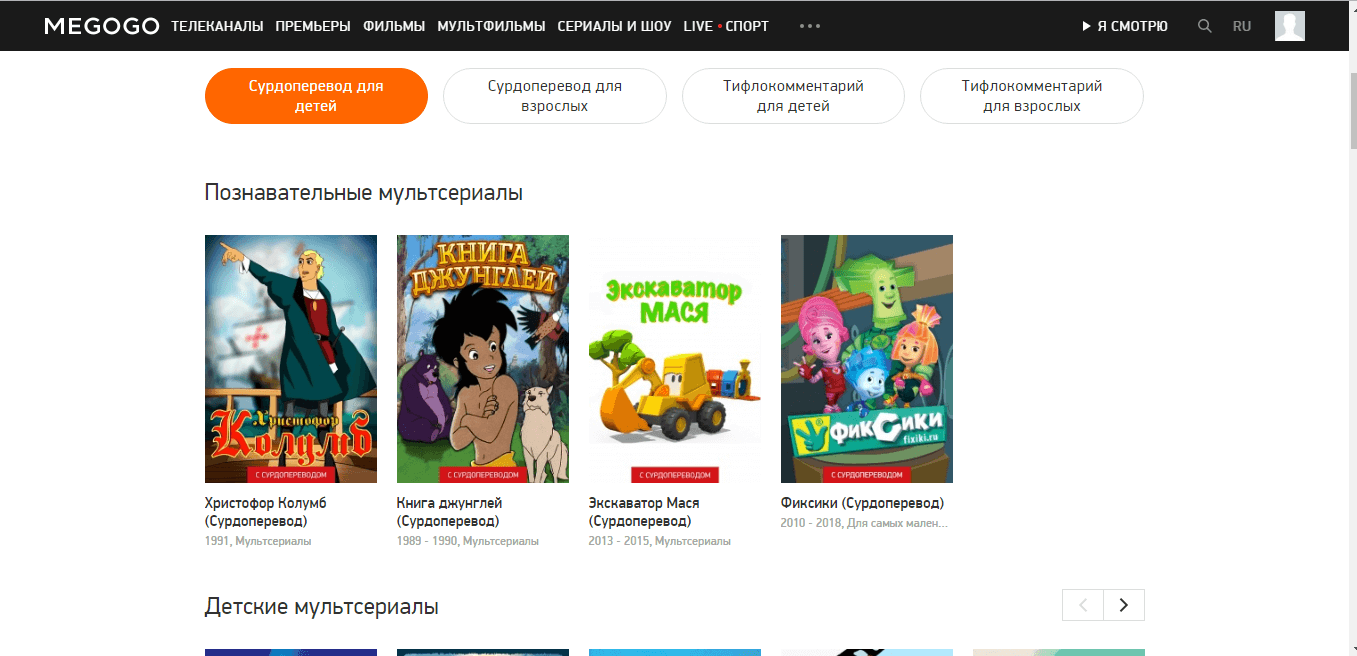The width and height of the screenshot is (1357, 656).
Task: Show next Детские мультсериалы with right arrow
Action: coord(1124,605)
